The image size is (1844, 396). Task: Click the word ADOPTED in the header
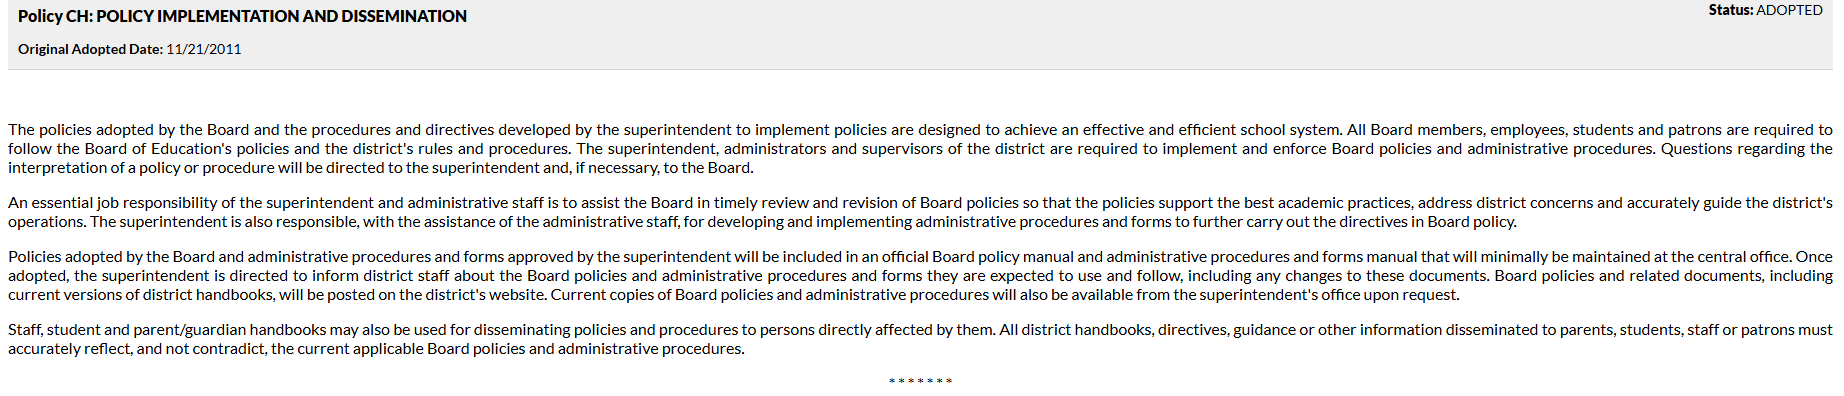(1790, 10)
